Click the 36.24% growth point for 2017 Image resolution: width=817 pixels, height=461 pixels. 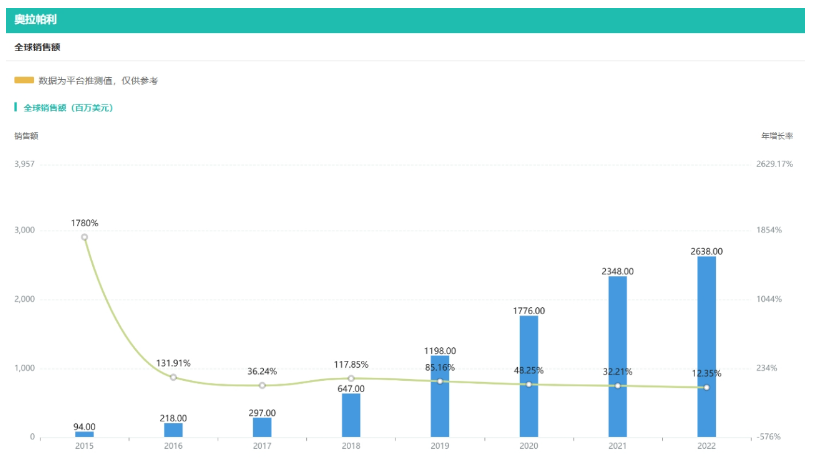tap(262, 385)
